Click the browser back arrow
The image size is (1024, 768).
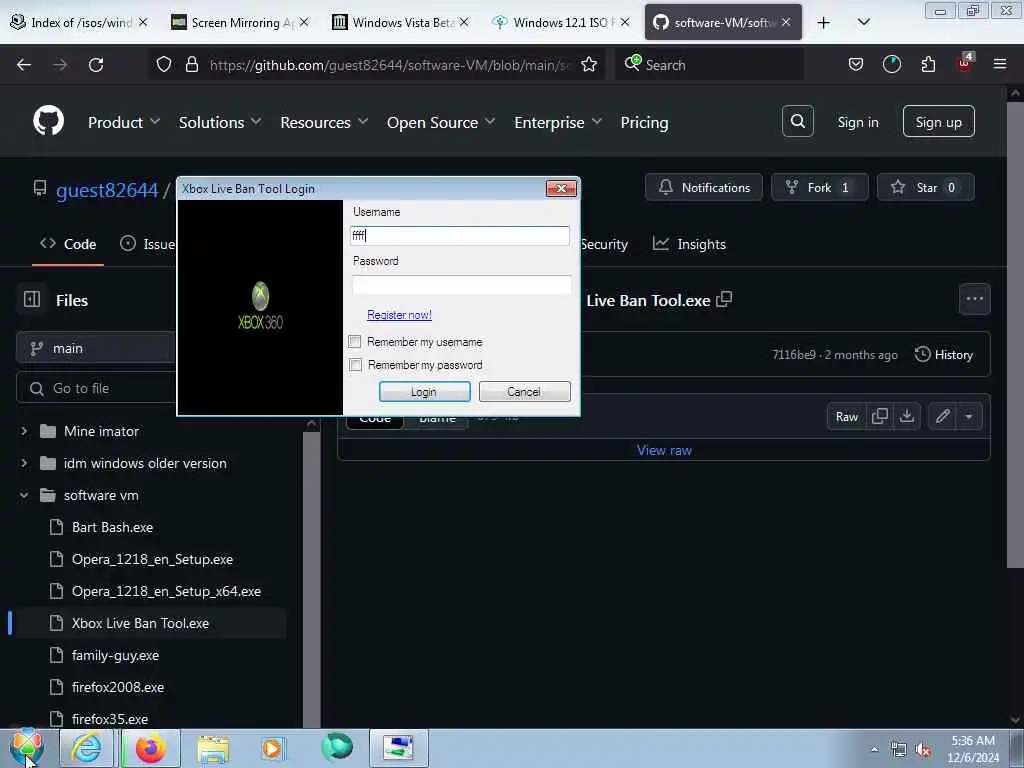24,65
